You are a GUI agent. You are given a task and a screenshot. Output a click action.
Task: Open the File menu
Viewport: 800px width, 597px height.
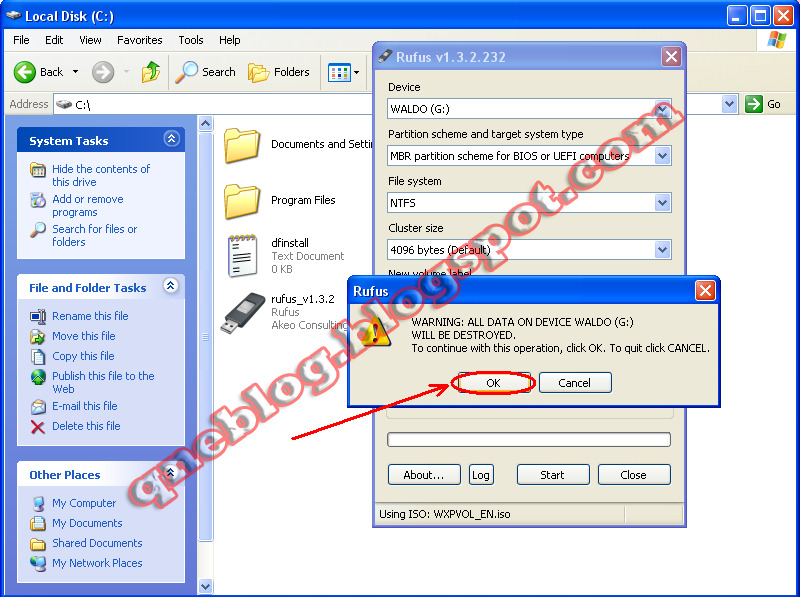click(21, 40)
